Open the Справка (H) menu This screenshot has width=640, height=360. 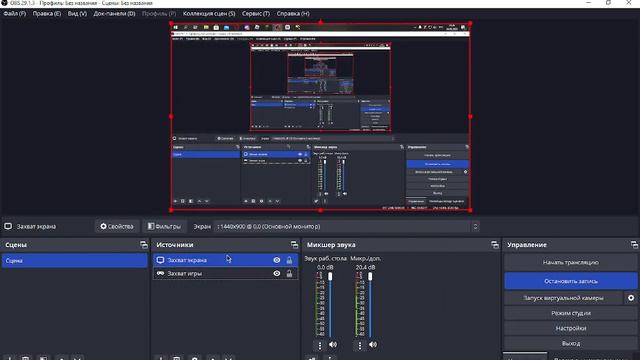pos(293,13)
